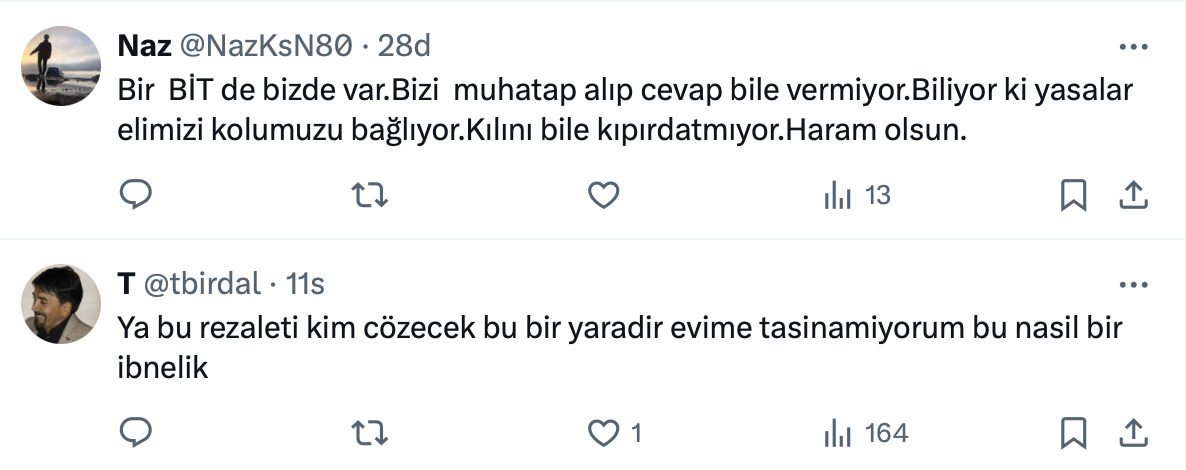
Task: Share the tweet from tbirdal
Action: (1132, 432)
